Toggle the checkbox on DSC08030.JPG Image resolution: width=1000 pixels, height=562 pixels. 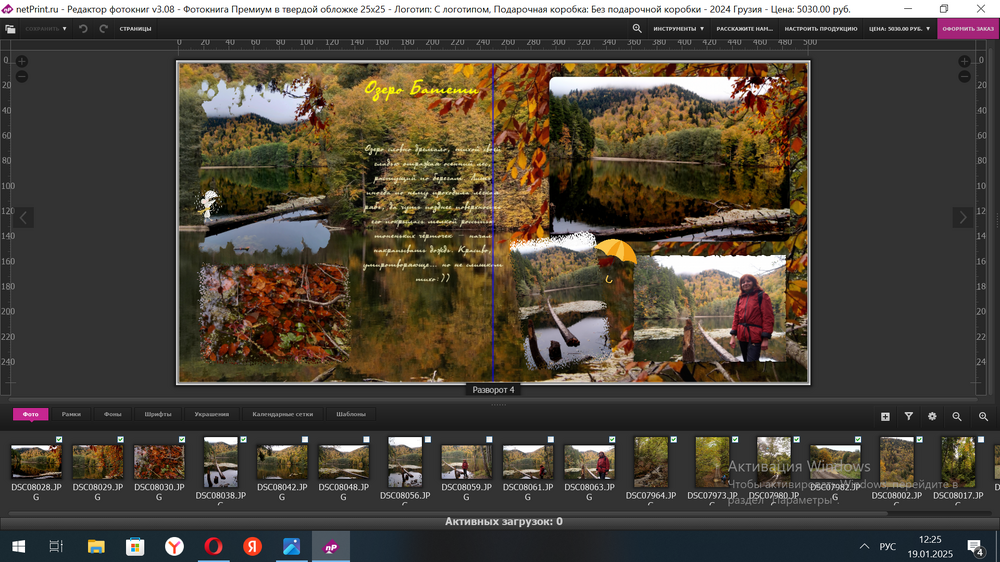coord(182,440)
